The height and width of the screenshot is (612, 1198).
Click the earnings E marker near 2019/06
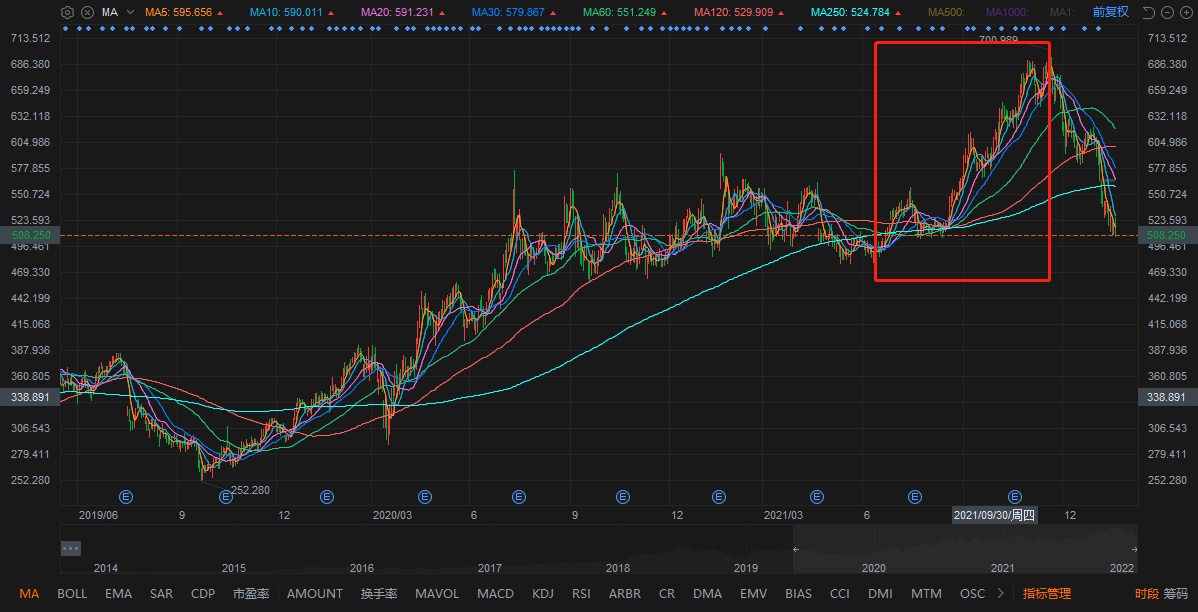tap(126, 496)
